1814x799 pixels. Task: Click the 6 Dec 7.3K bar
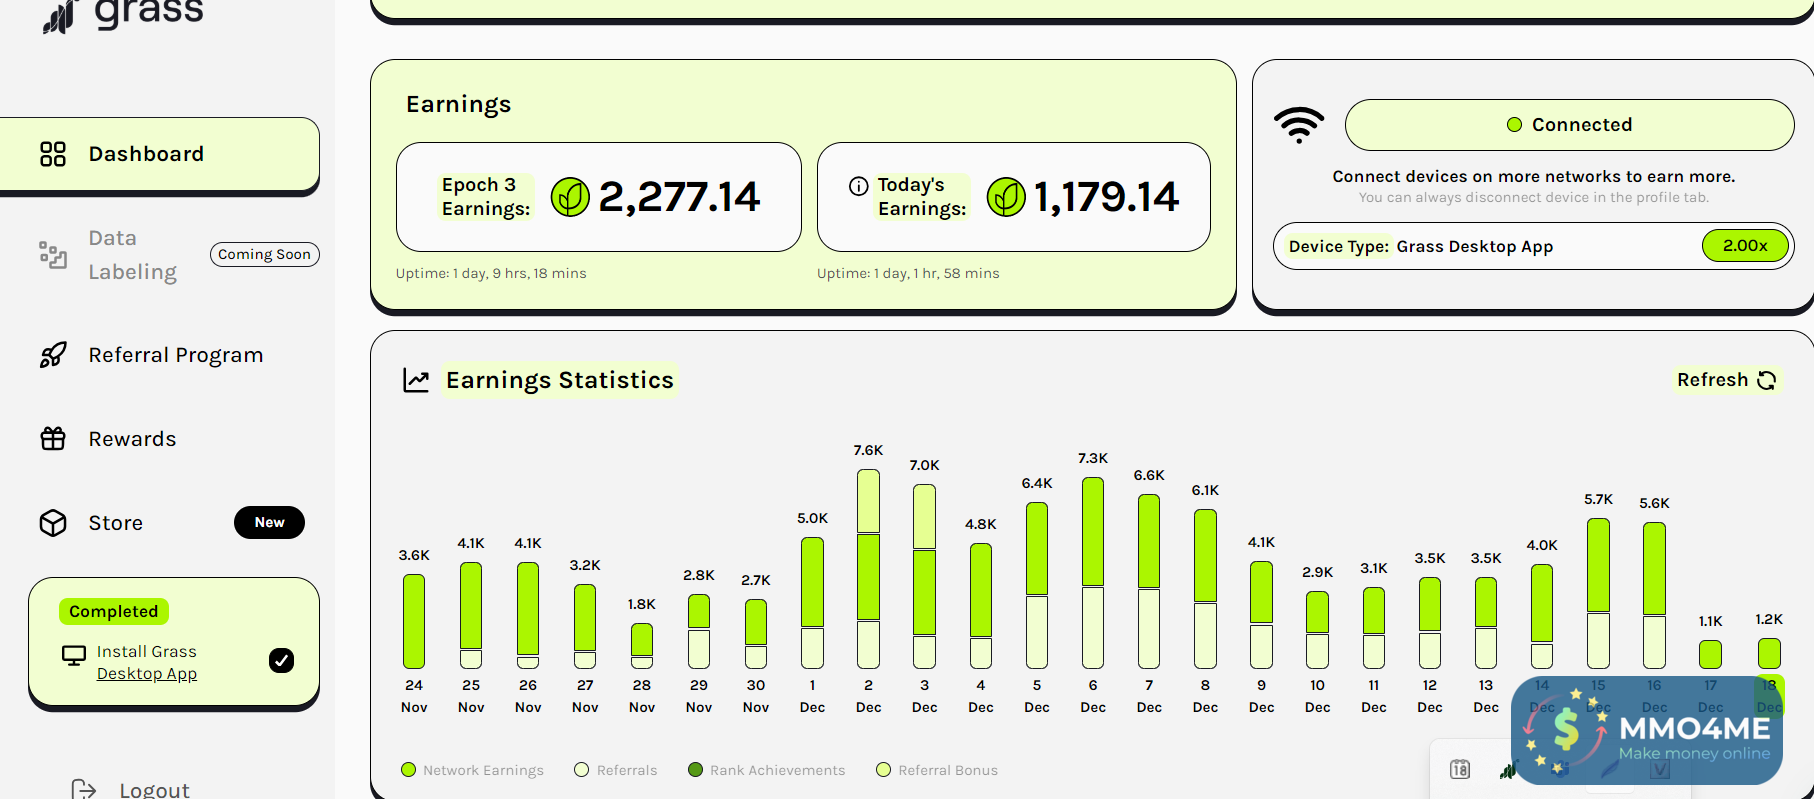click(x=1093, y=573)
